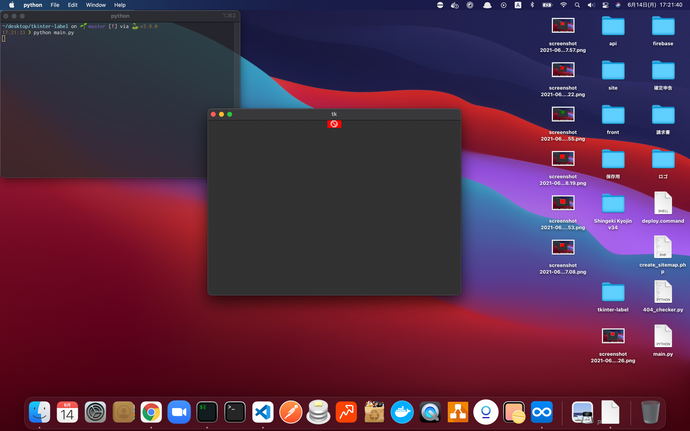Select screenshot ending 7.08.png thumbnail

click(x=563, y=247)
